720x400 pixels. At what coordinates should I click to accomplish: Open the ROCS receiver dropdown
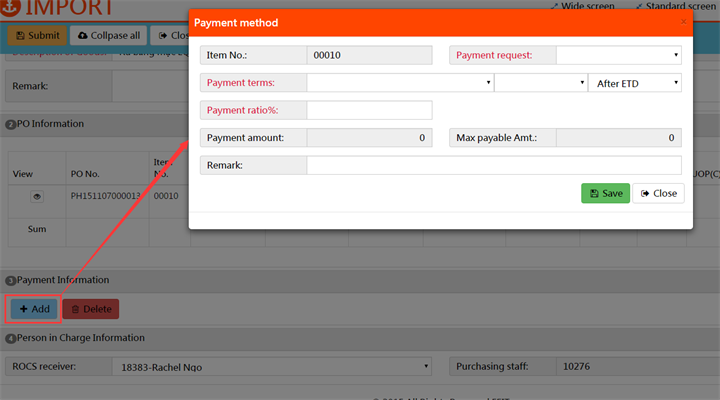270,367
